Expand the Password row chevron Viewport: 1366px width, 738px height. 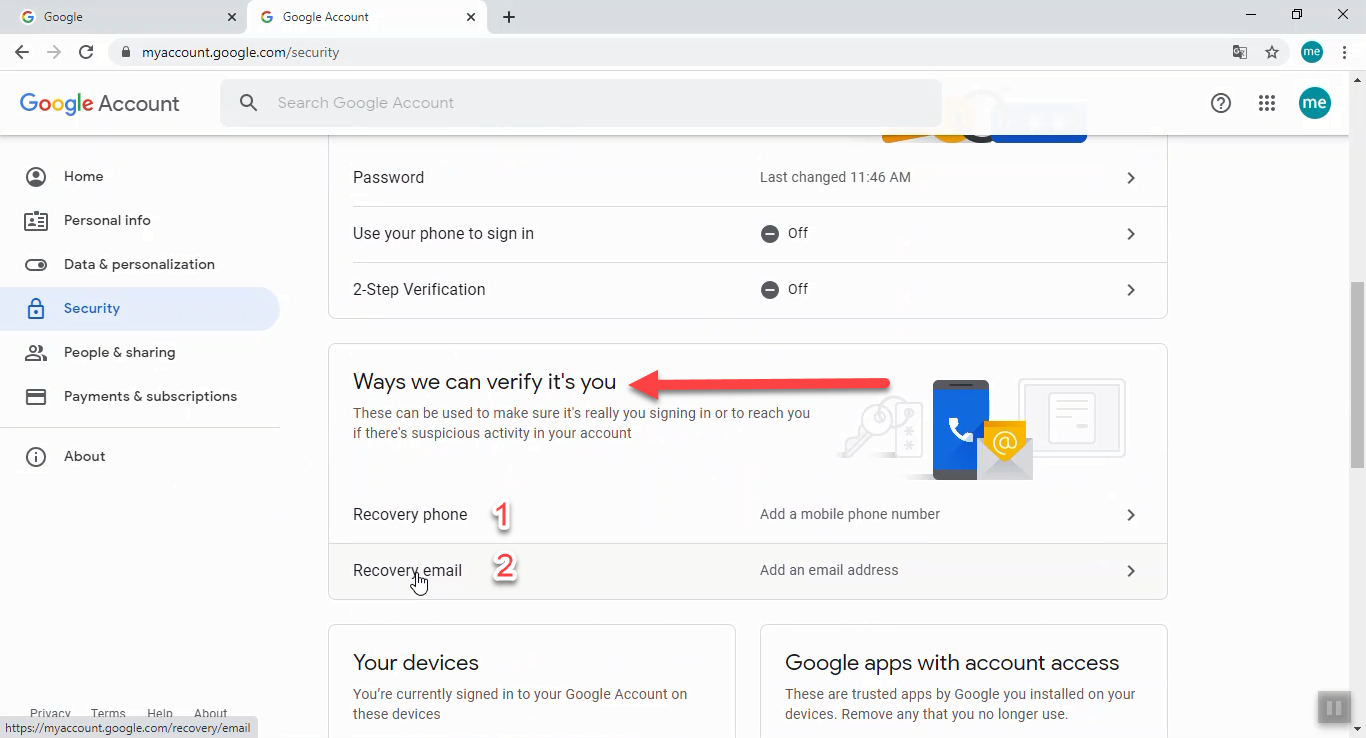point(1131,178)
